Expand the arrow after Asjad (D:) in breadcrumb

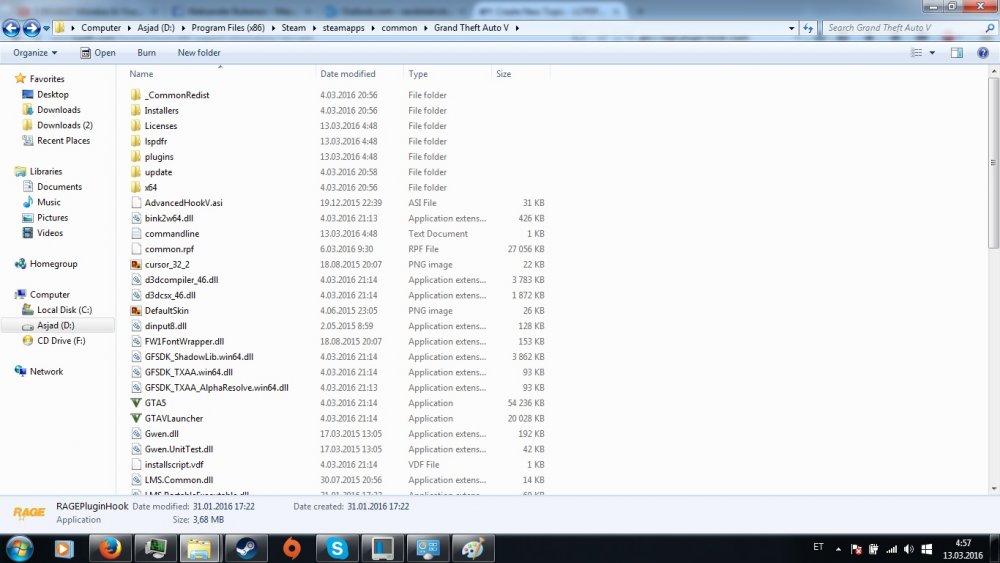(183, 28)
